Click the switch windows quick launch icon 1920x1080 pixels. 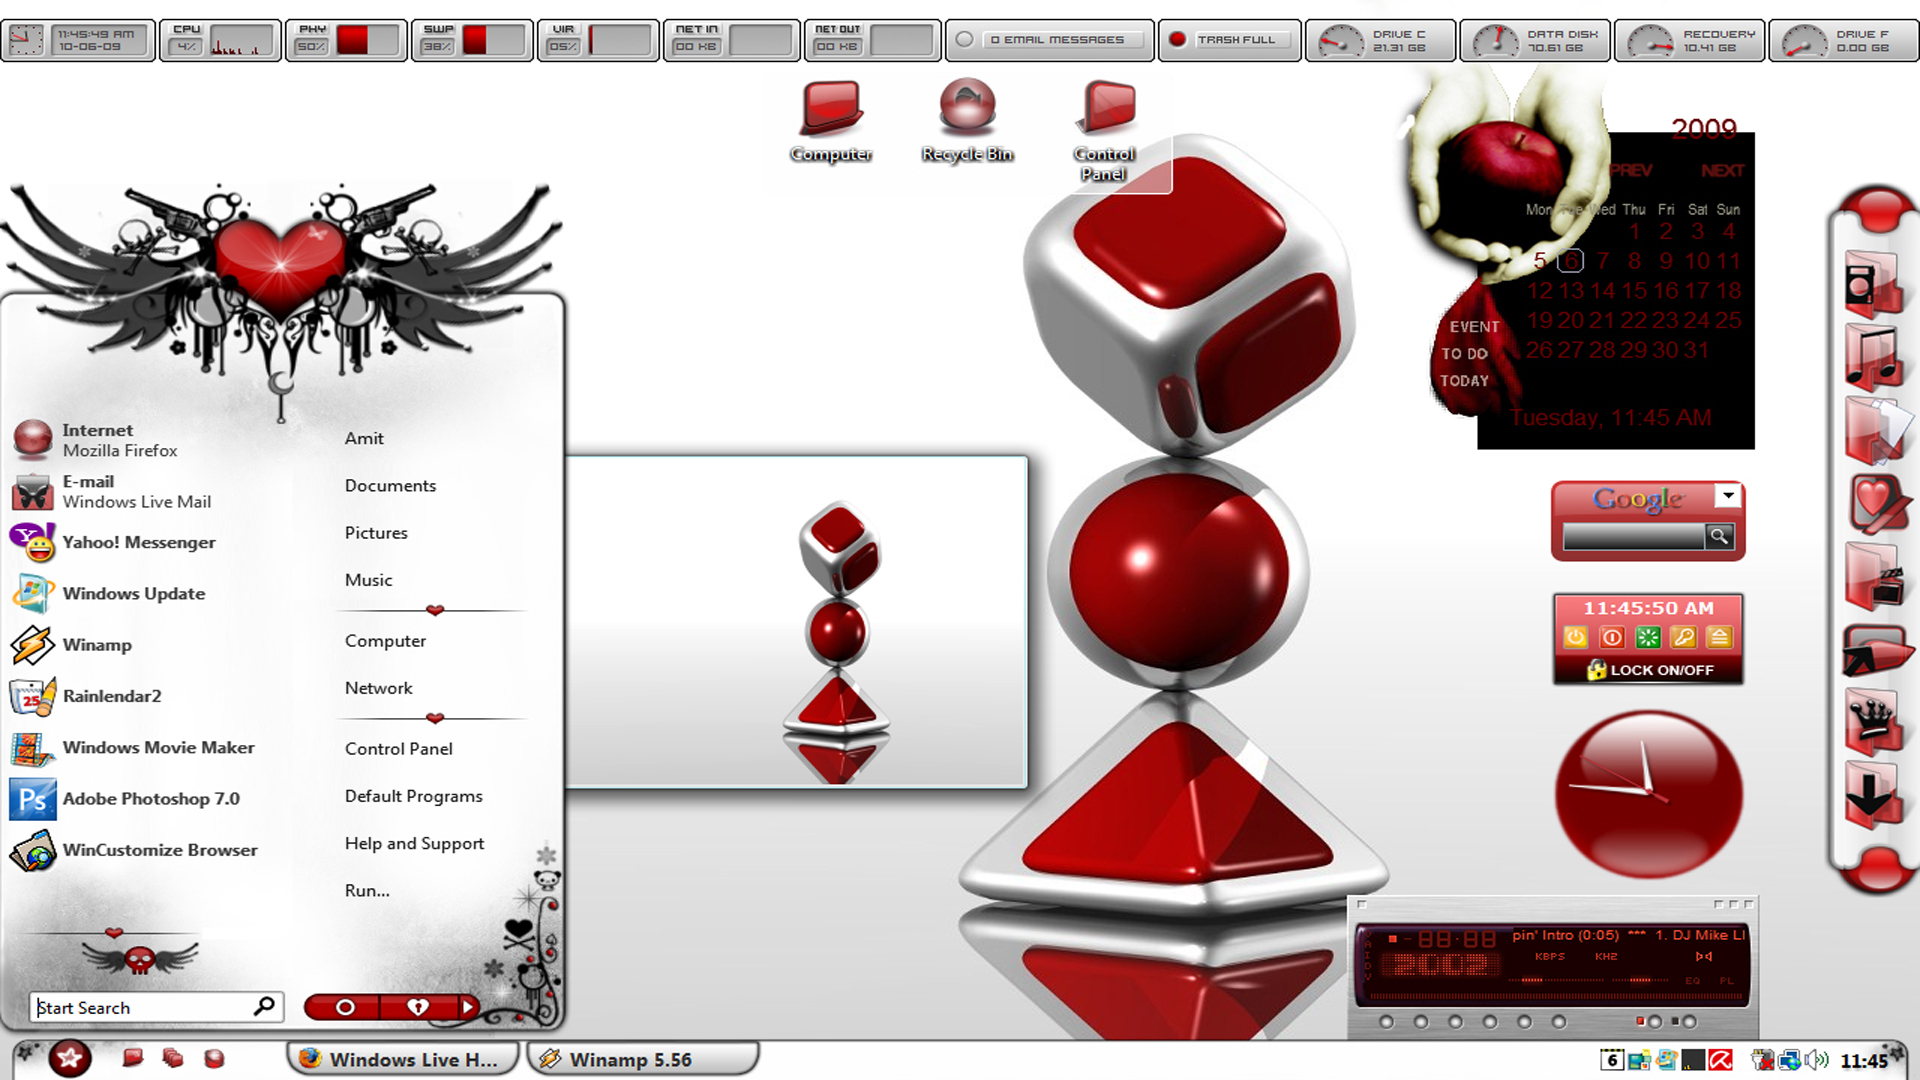172,1058
